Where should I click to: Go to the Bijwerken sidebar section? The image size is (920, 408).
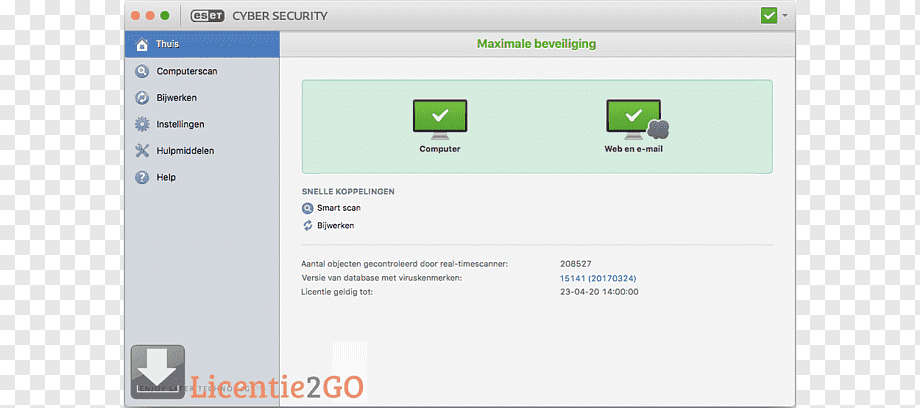pyautogui.click(x=202, y=98)
